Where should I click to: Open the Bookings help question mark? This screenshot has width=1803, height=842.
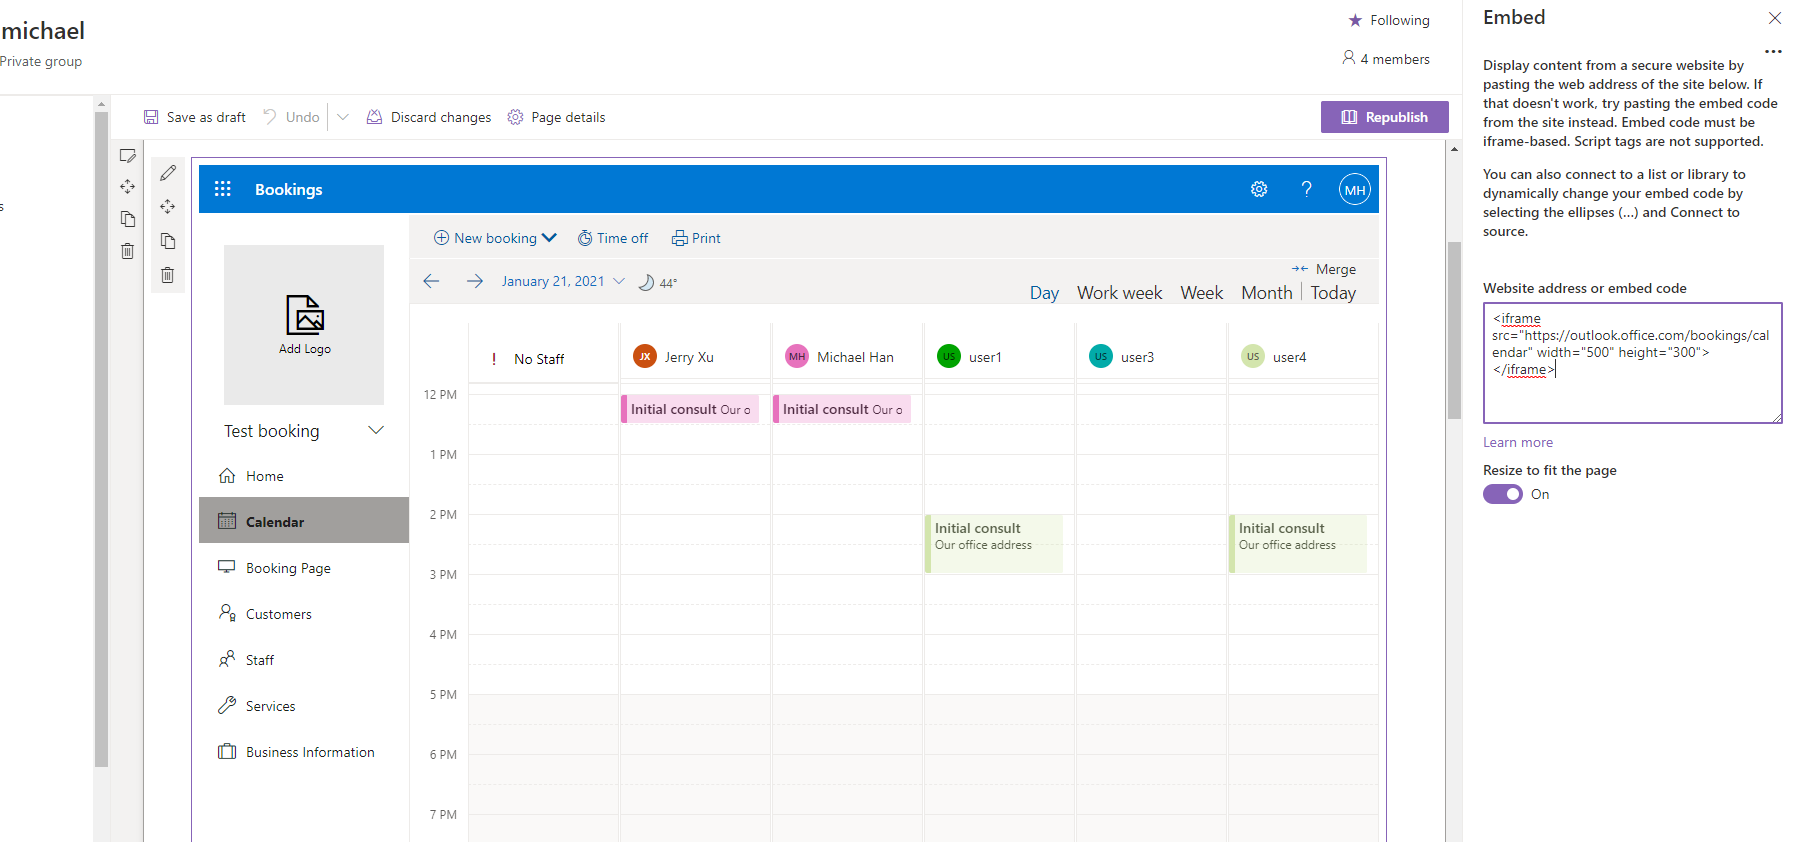click(x=1306, y=189)
